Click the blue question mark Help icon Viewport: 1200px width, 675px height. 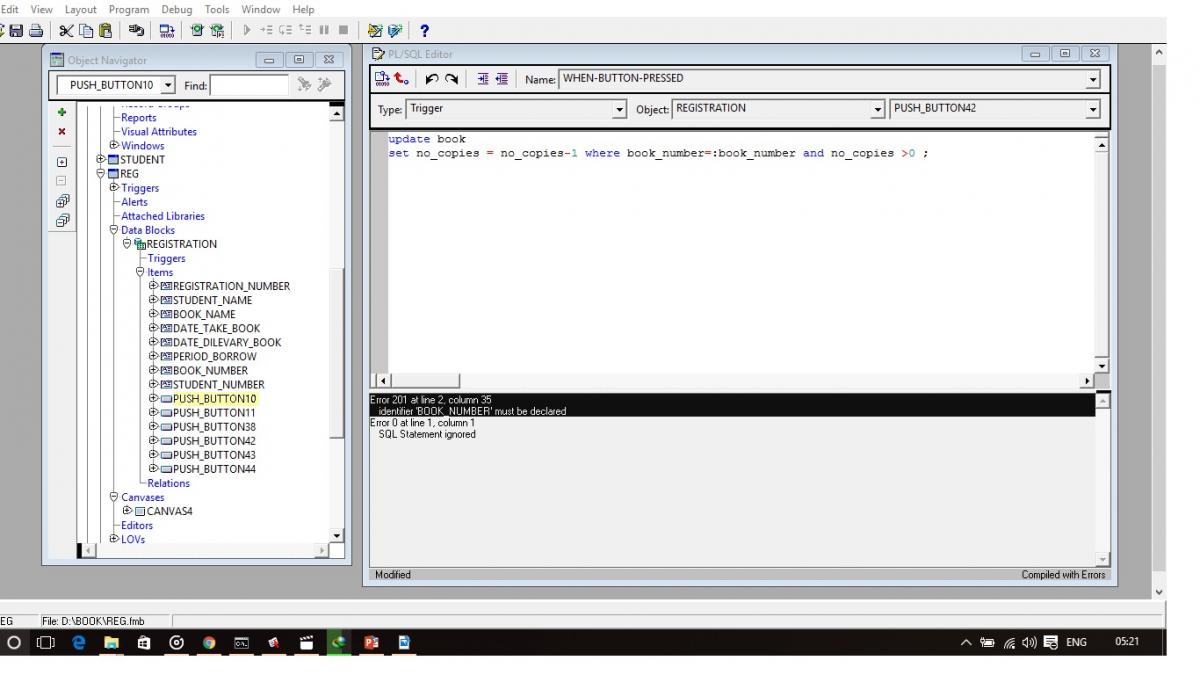coord(424,32)
